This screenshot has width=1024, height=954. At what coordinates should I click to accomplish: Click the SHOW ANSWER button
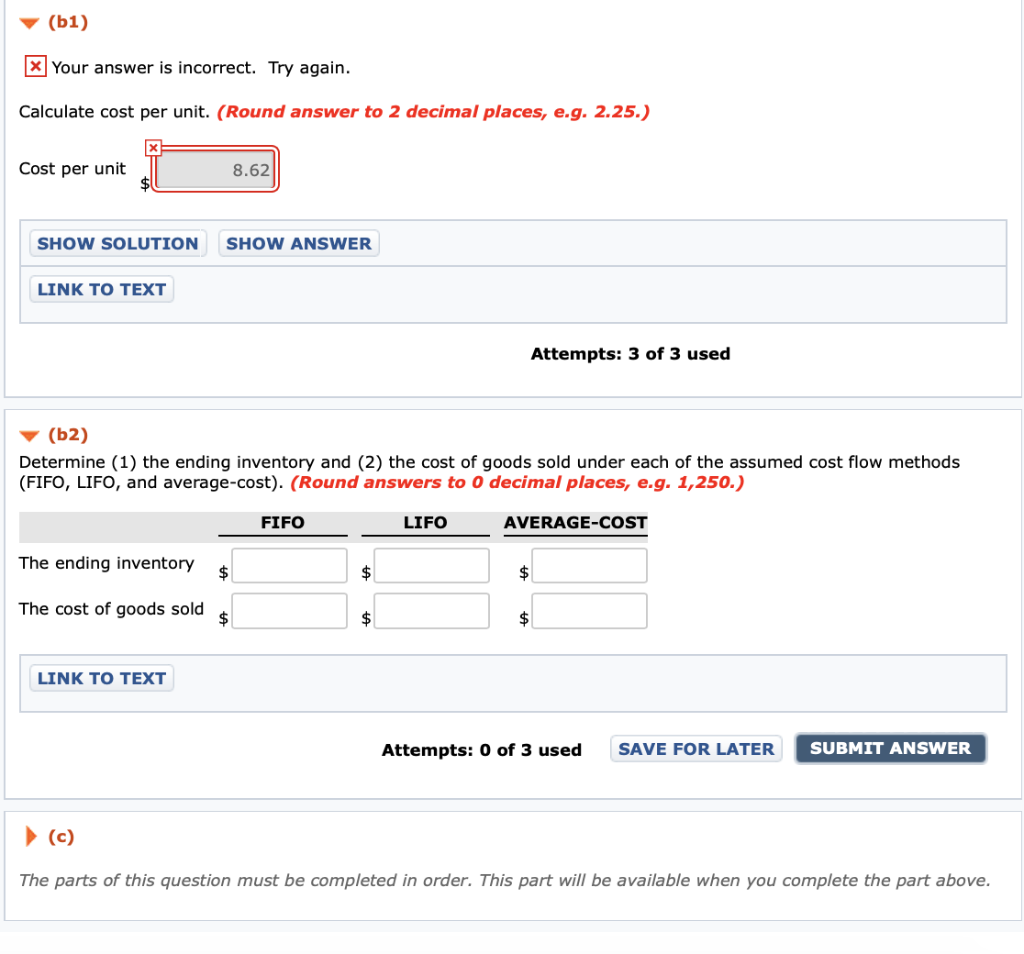pos(298,243)
